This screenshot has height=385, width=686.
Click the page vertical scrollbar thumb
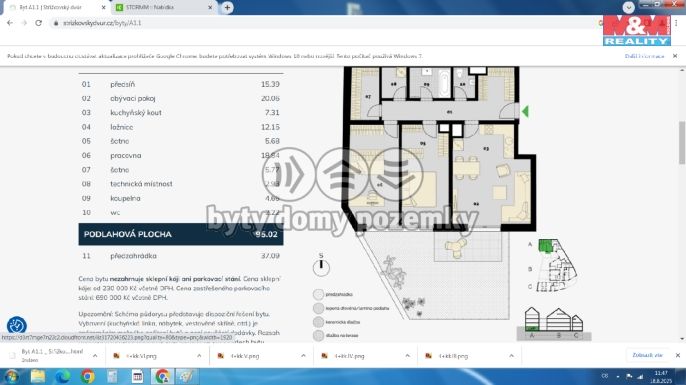682,142
